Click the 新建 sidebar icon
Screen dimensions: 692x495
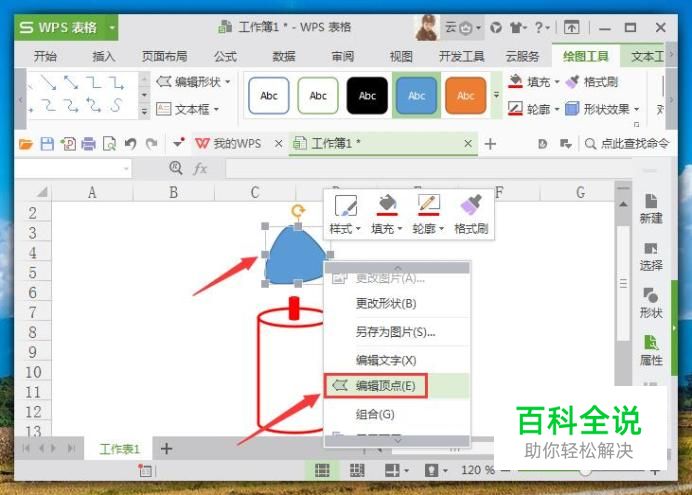(x=651, y=208)
